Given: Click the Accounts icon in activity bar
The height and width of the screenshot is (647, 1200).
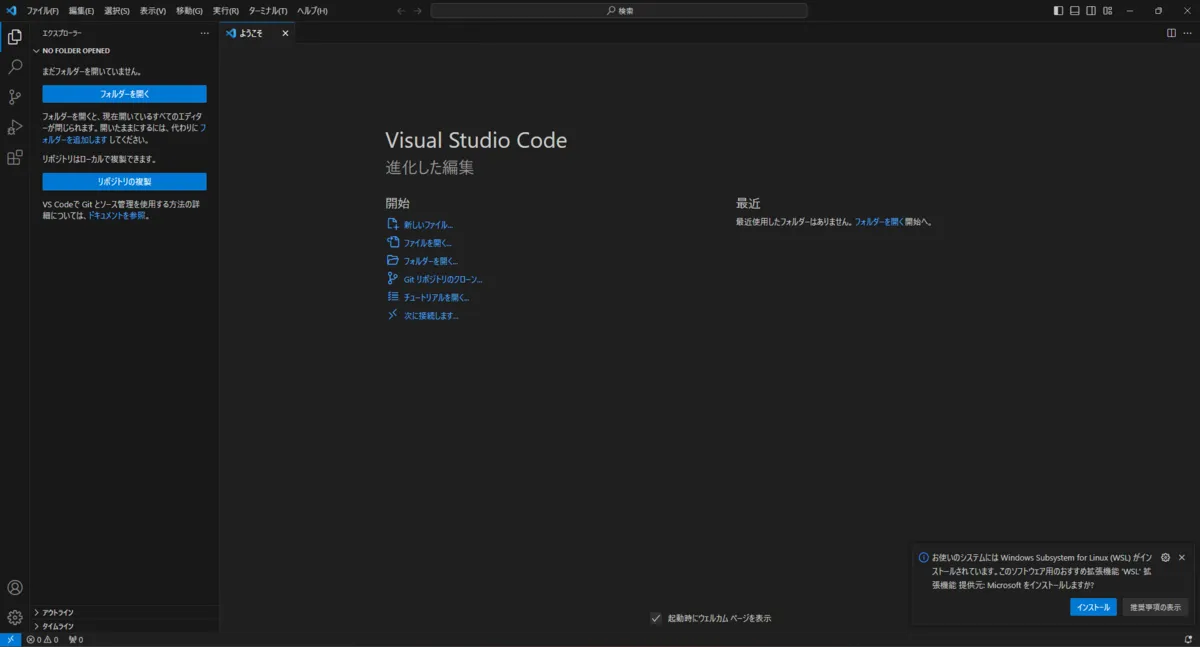Looking at the screenshot, I should 15,588.
